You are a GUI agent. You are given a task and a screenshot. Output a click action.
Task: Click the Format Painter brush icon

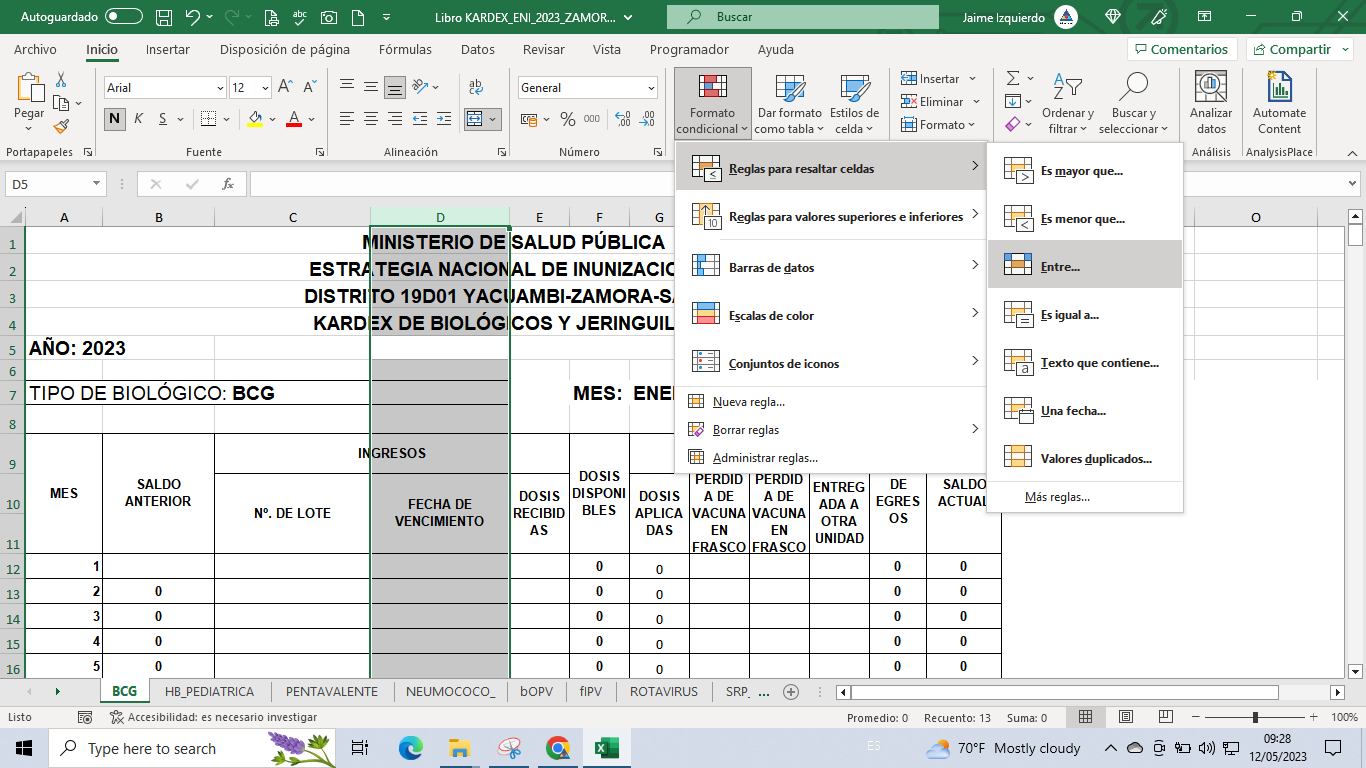61,126
